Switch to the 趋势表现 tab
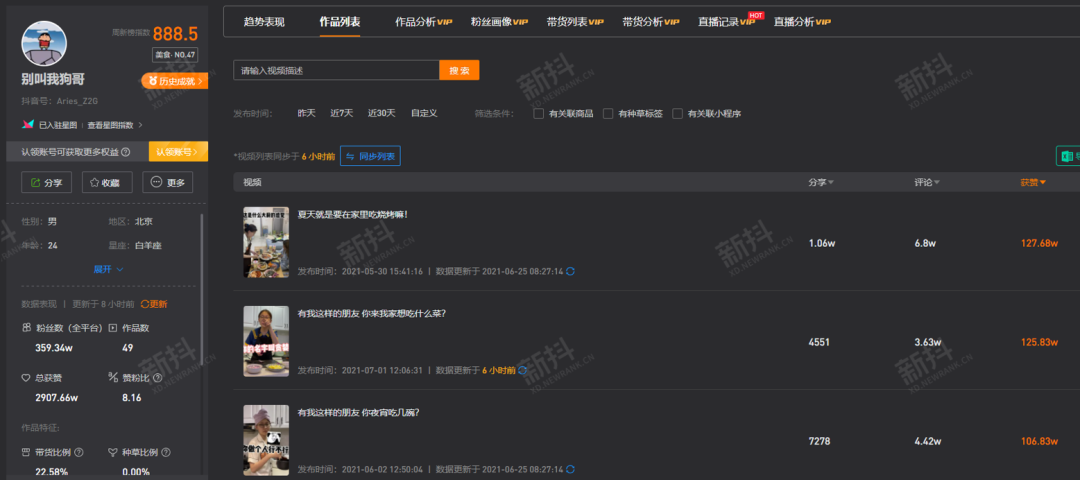 [x=264, y=21]
